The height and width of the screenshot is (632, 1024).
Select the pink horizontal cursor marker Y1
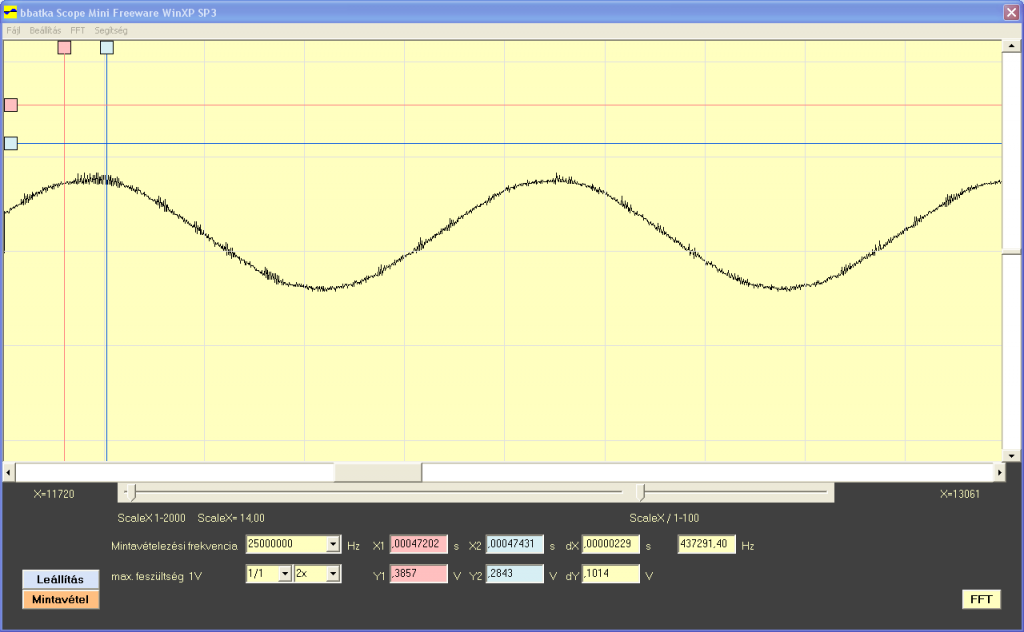[11, 105]
